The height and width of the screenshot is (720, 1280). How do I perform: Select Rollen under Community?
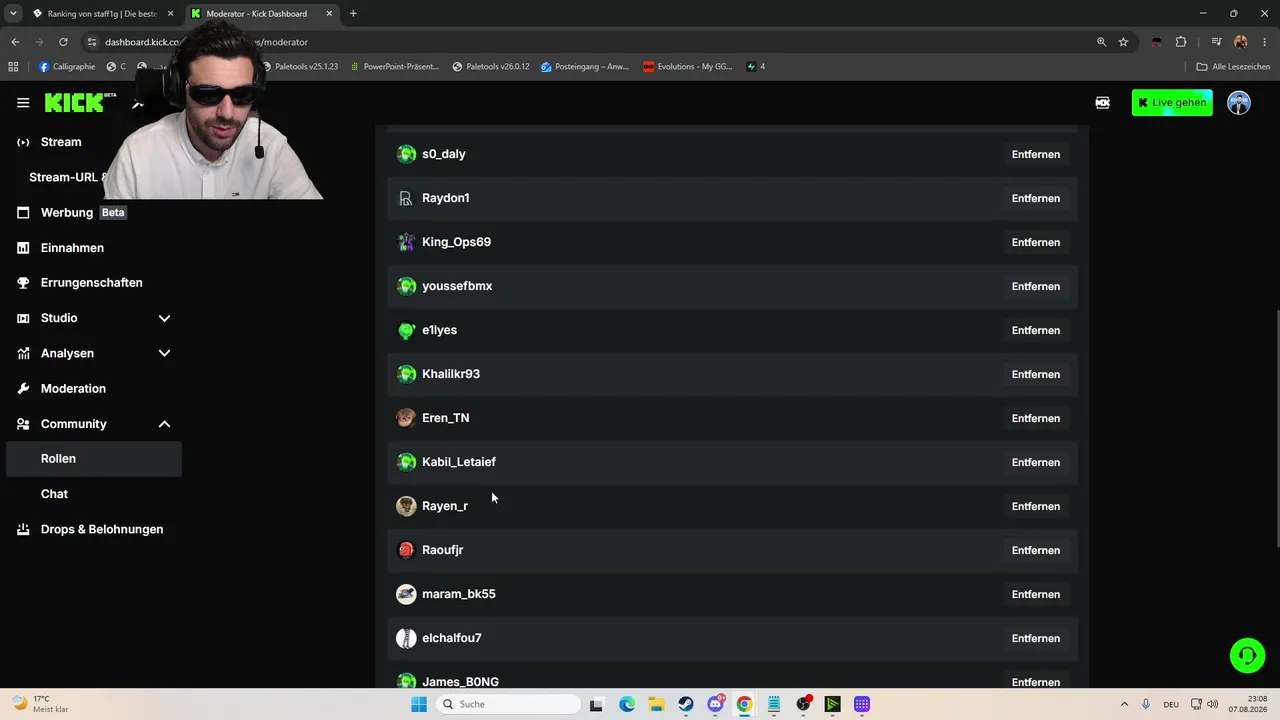click(94, 459)
